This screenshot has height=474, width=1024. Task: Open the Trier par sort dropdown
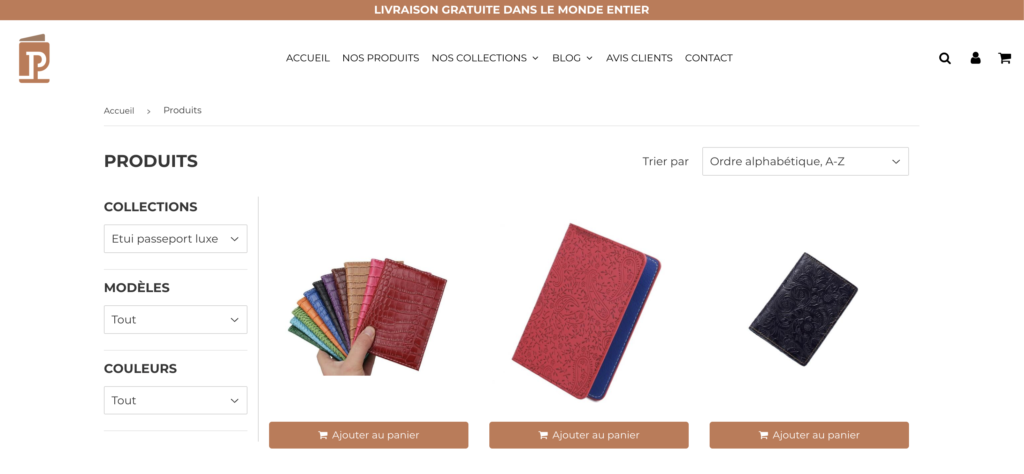coord(805,161)
